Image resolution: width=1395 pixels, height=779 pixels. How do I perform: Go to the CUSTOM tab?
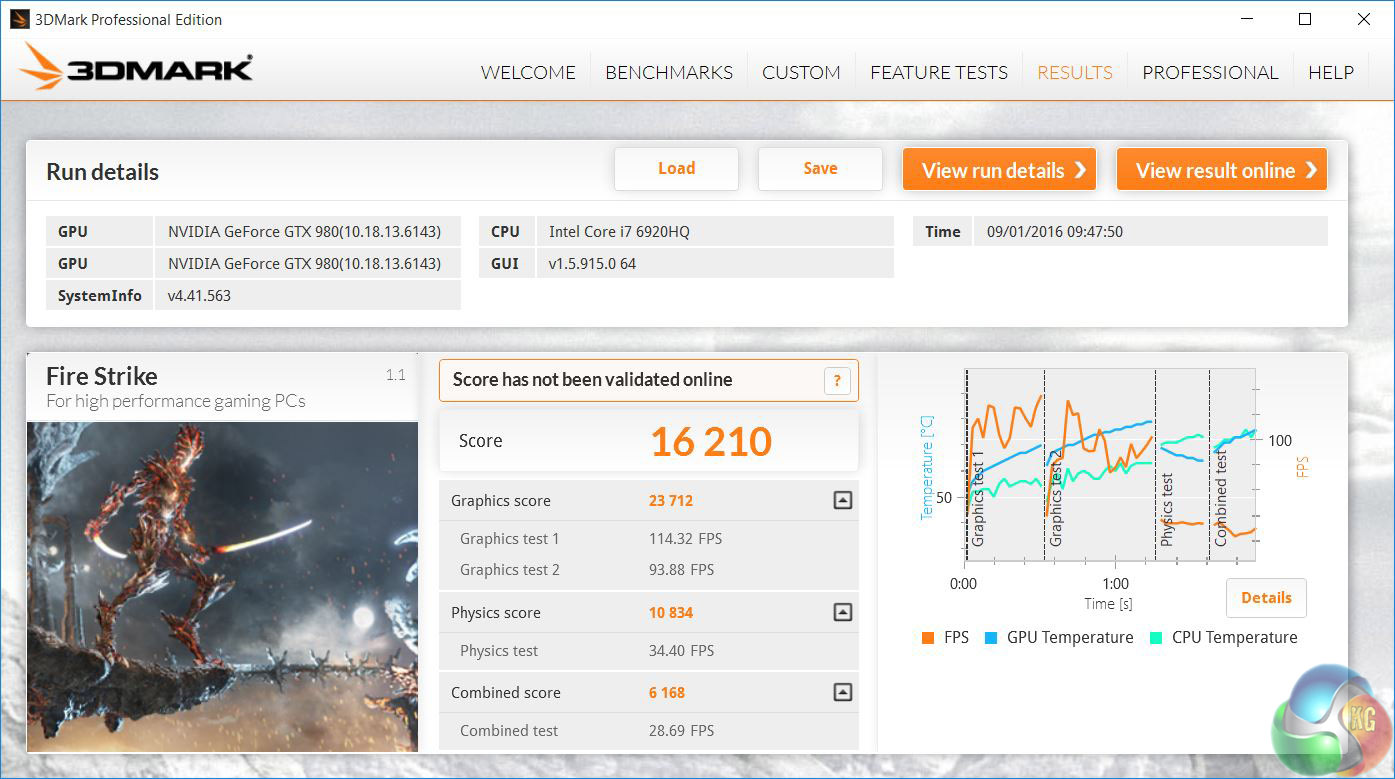801,73
